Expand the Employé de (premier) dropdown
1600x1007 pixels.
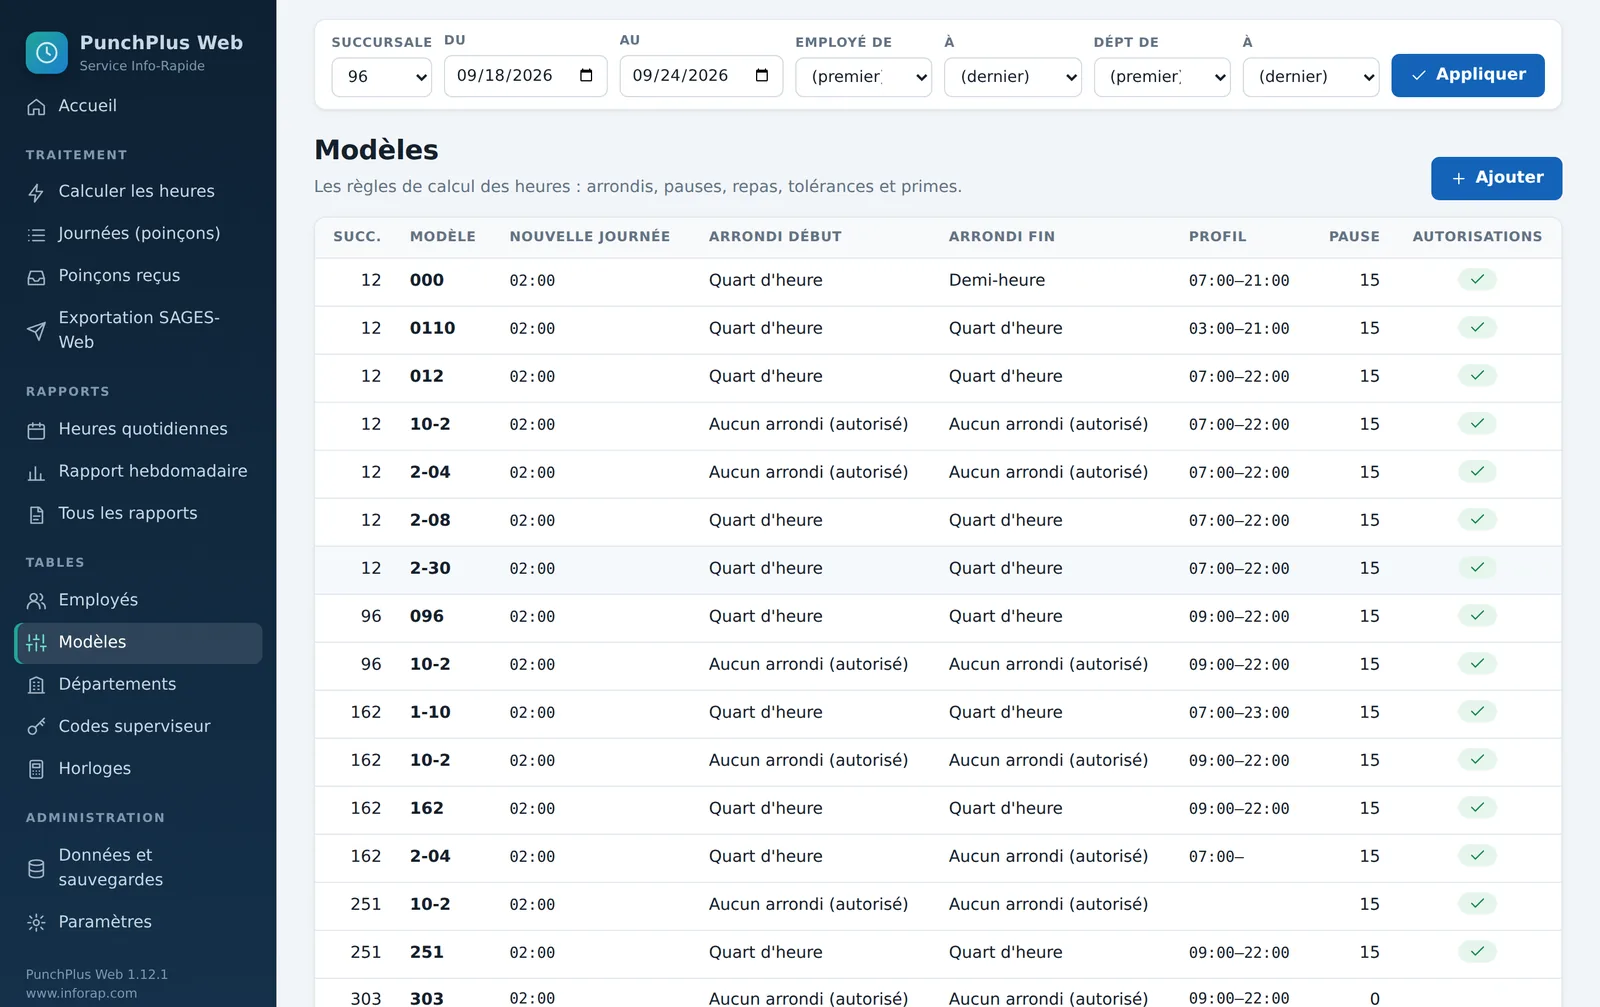(863, 77)
